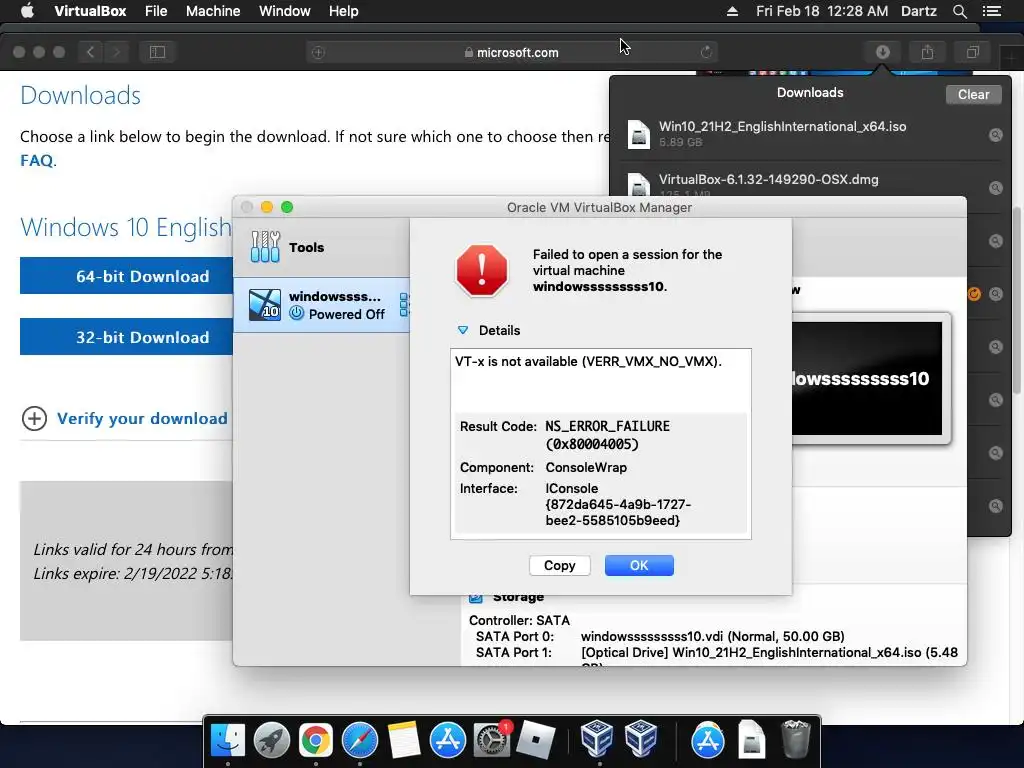Toggle Safari sidebar button
Viewport: 1024px width, 768px height.
(x=157, y=52)
